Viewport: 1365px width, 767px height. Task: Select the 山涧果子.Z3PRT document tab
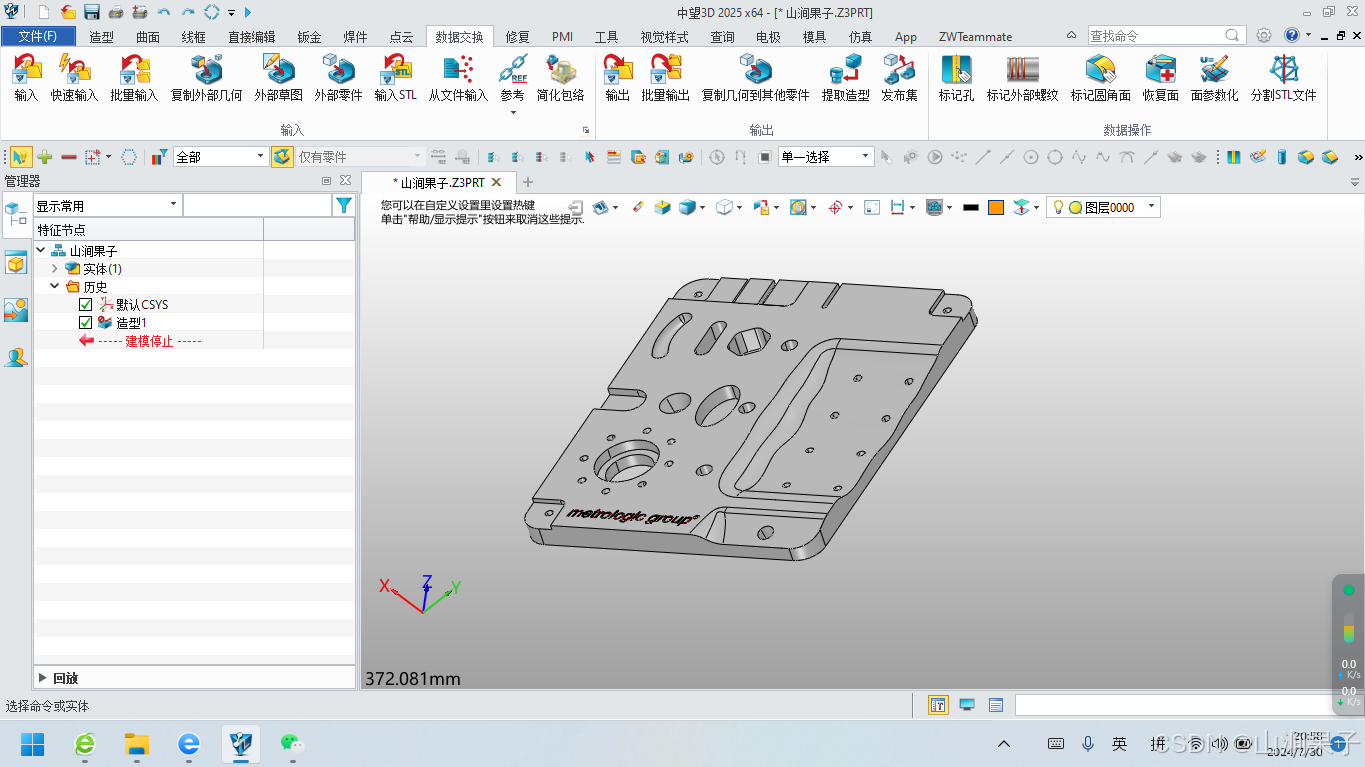click(x=440, y=183)
